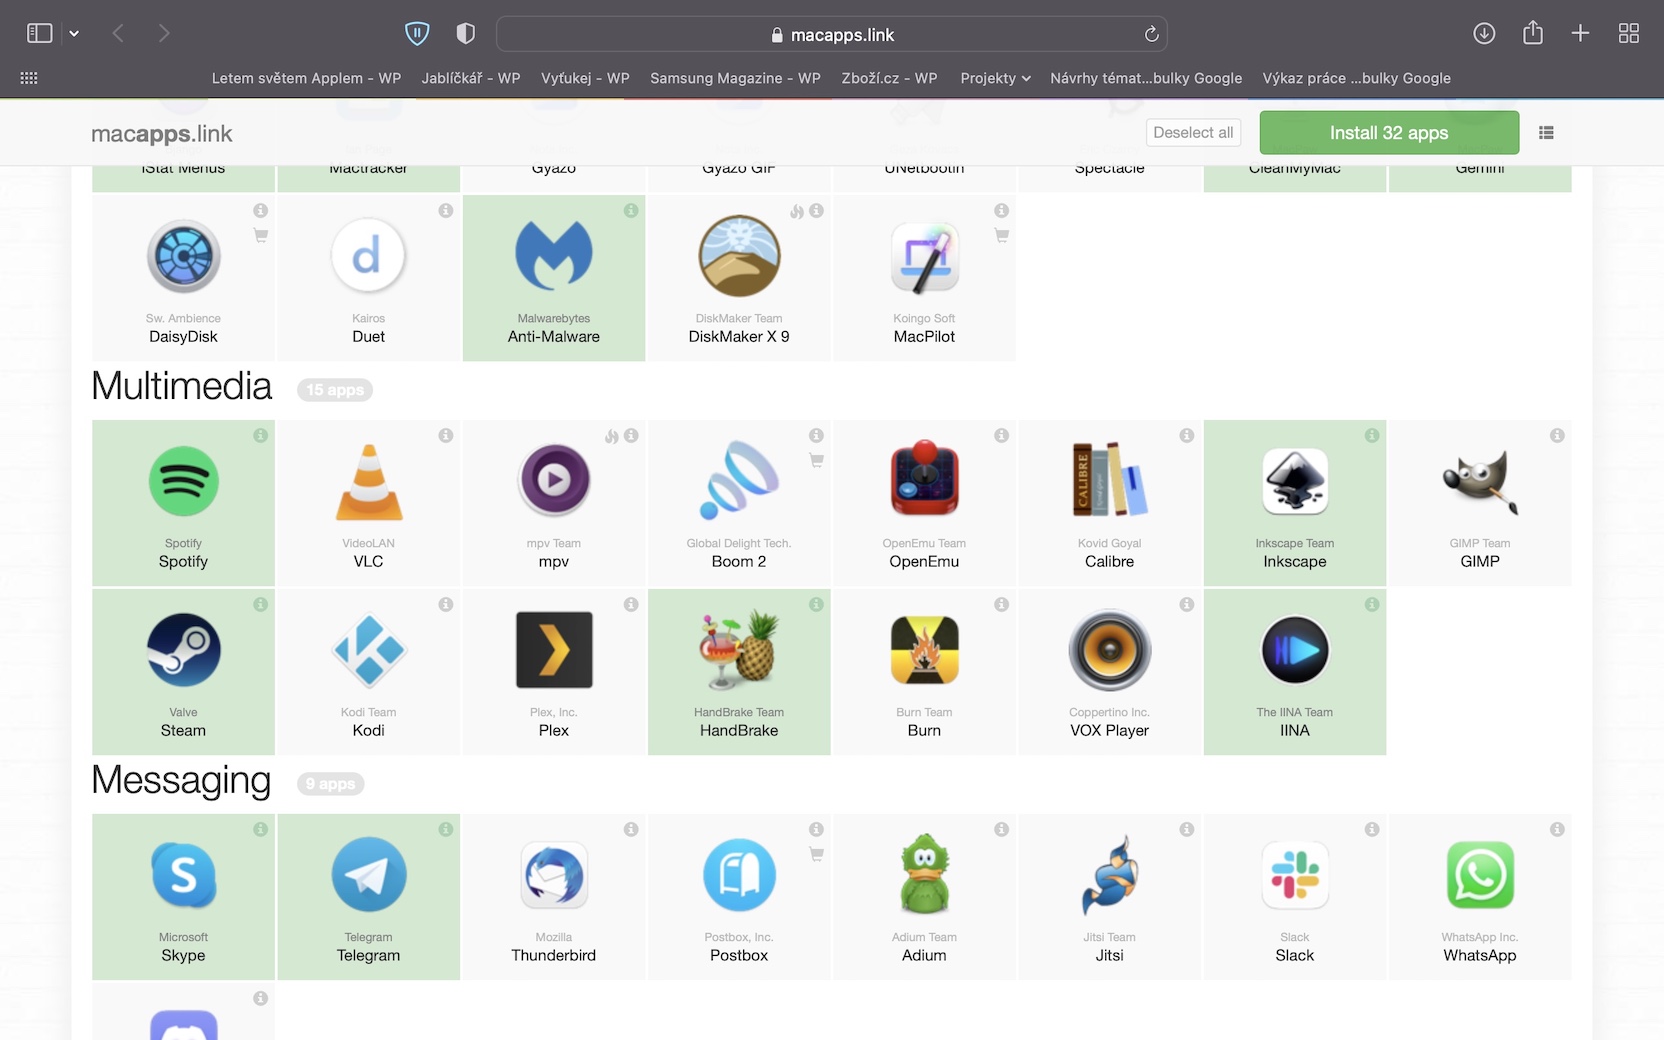The width and height of the screenshot is (1664, 1040).
Task: Select the Spotify app tile icon
Action: [183, 481]
